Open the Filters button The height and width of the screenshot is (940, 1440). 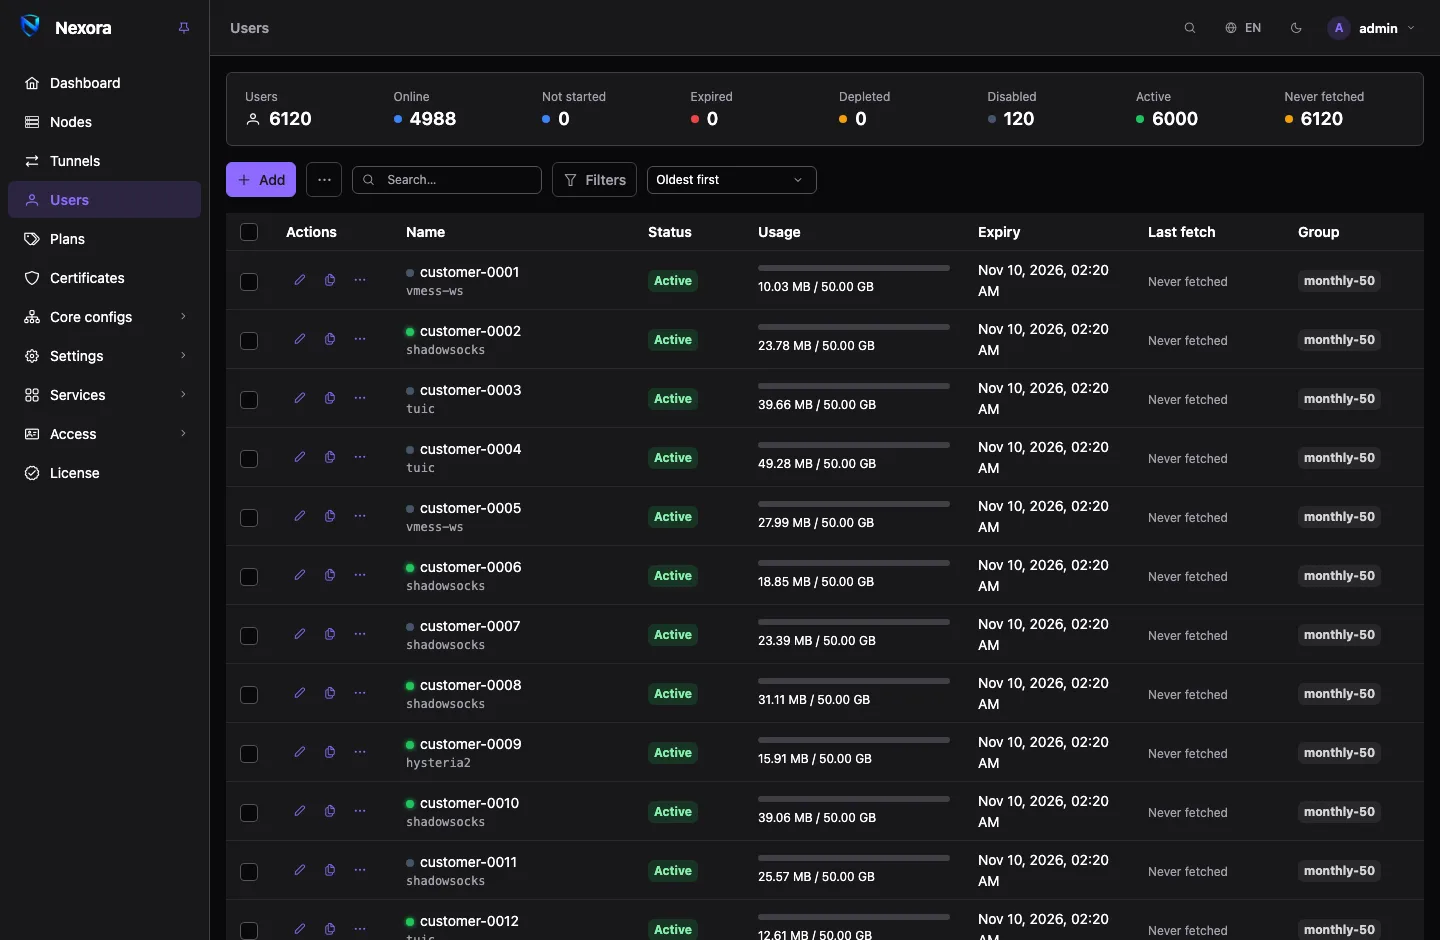tap(594, 180)
